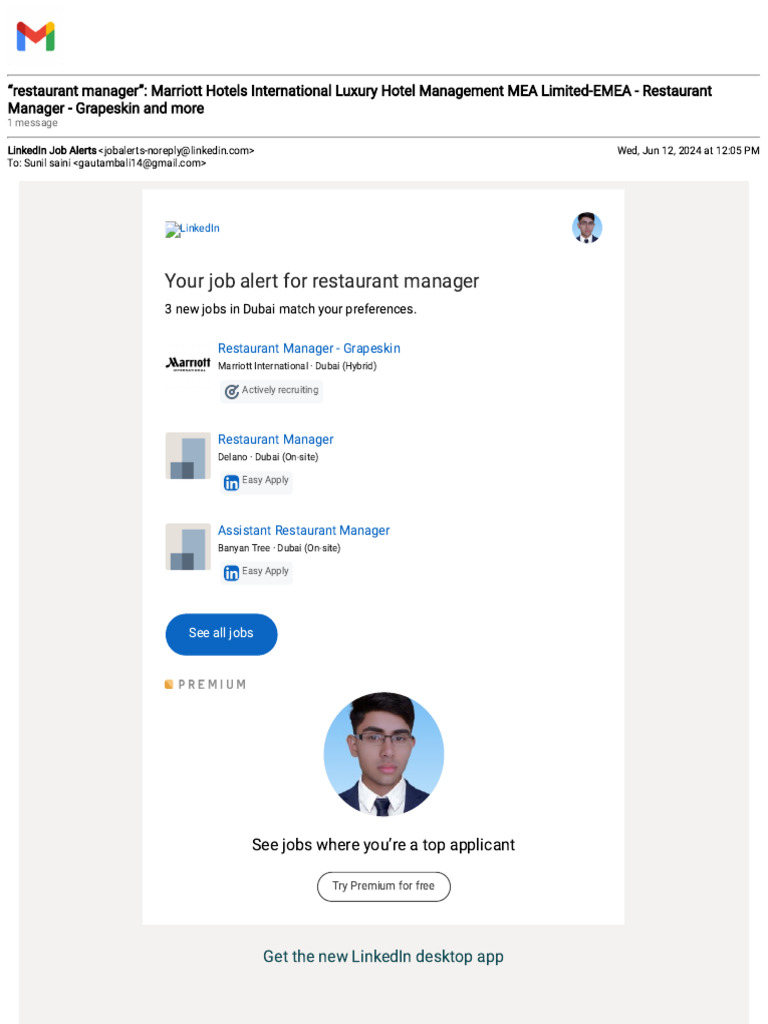Click the Gmail logo icon

tap(36, 37)
